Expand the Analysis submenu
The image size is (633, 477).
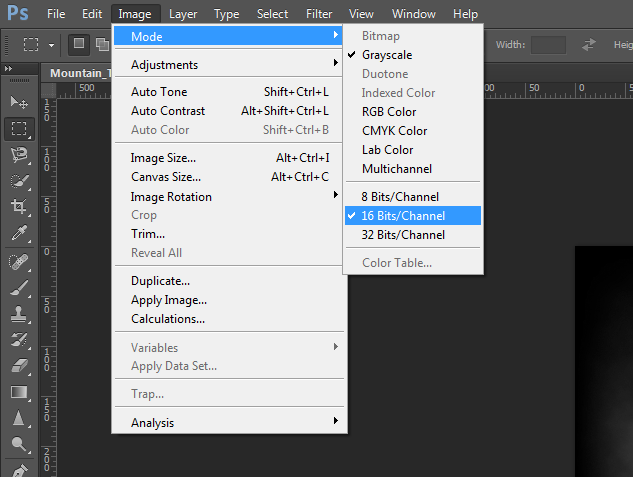point(228,423)
